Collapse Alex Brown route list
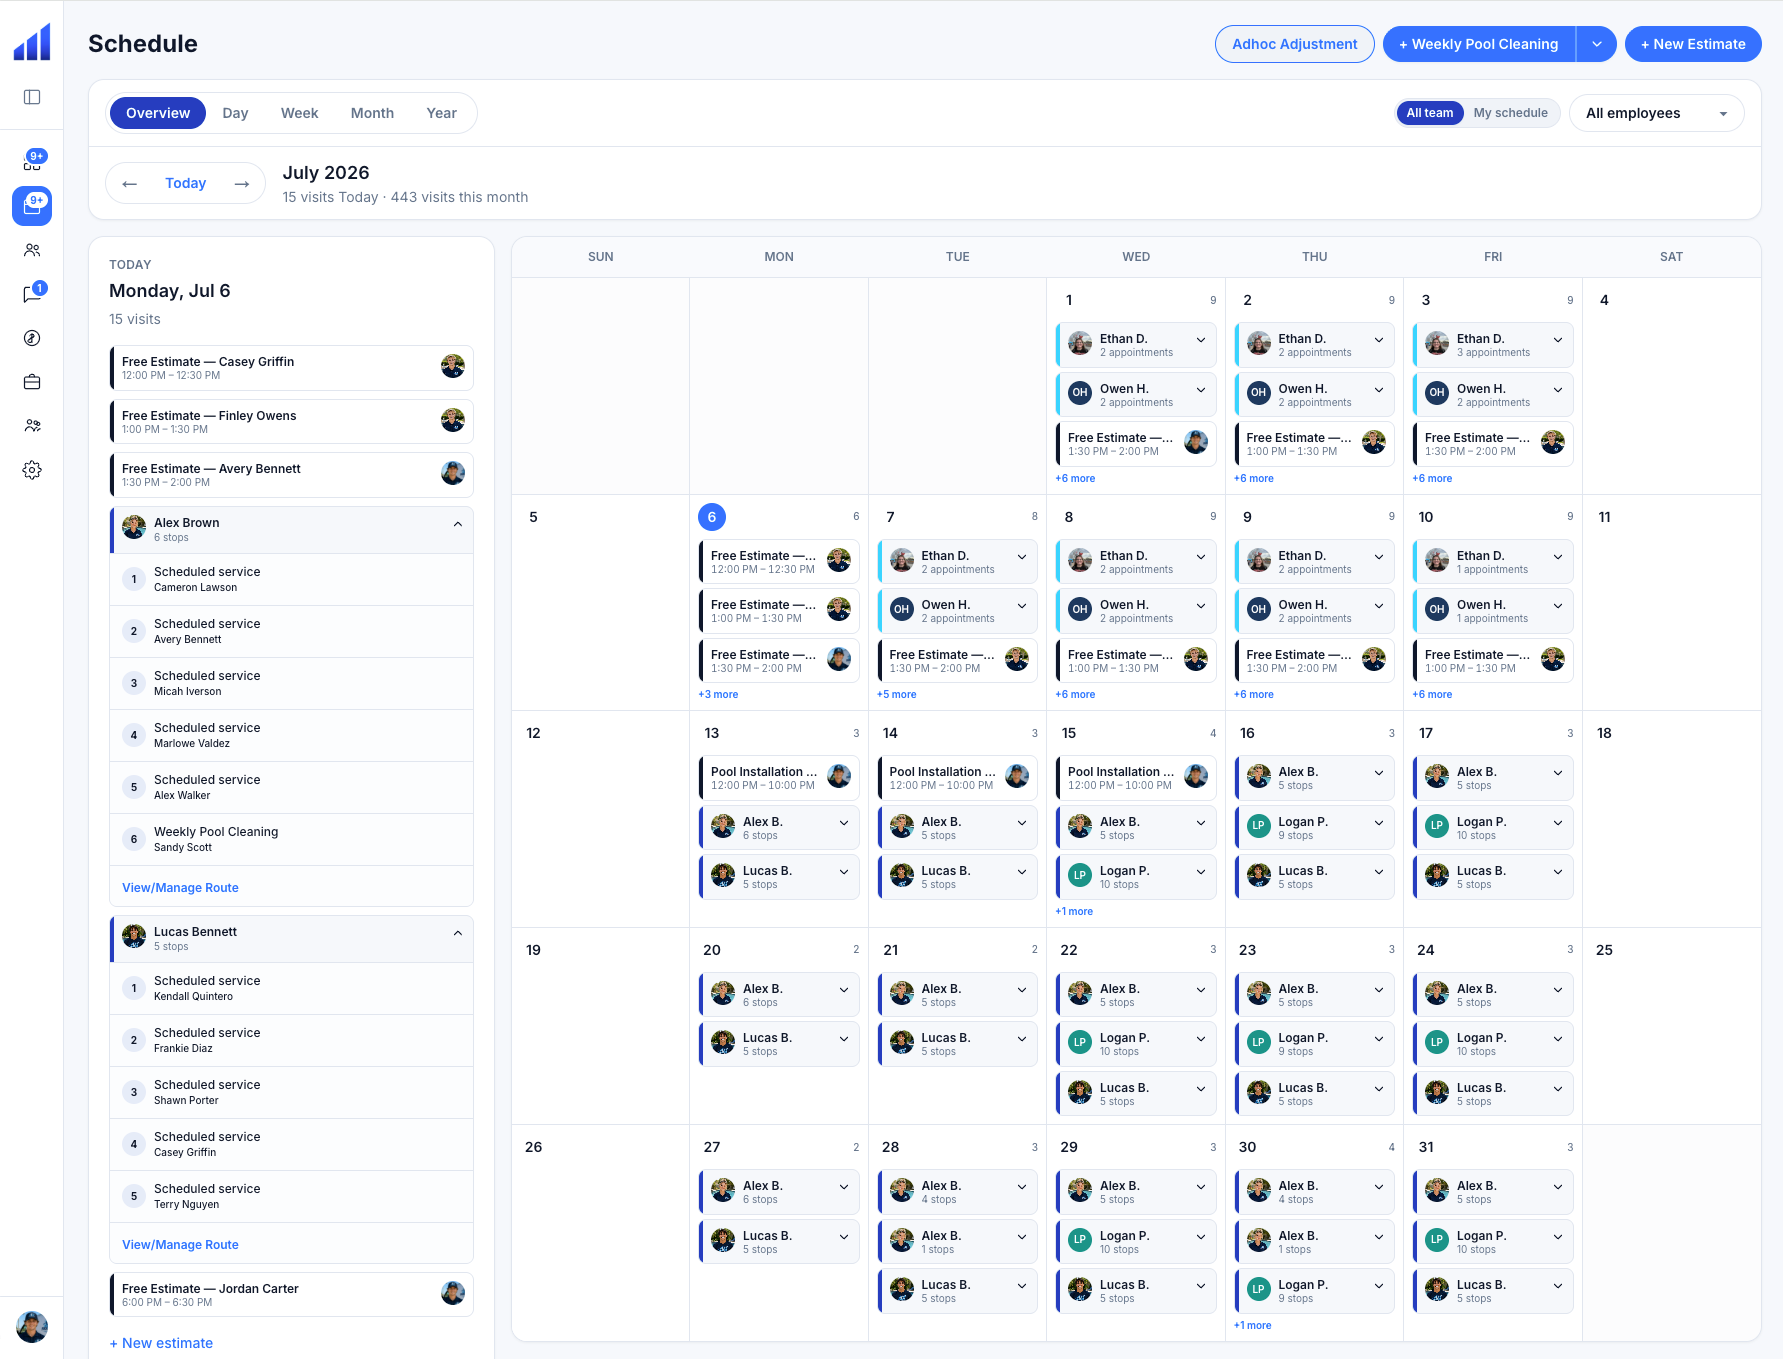This screenshot has width=1783, height=1359. [x=458, y=524]
